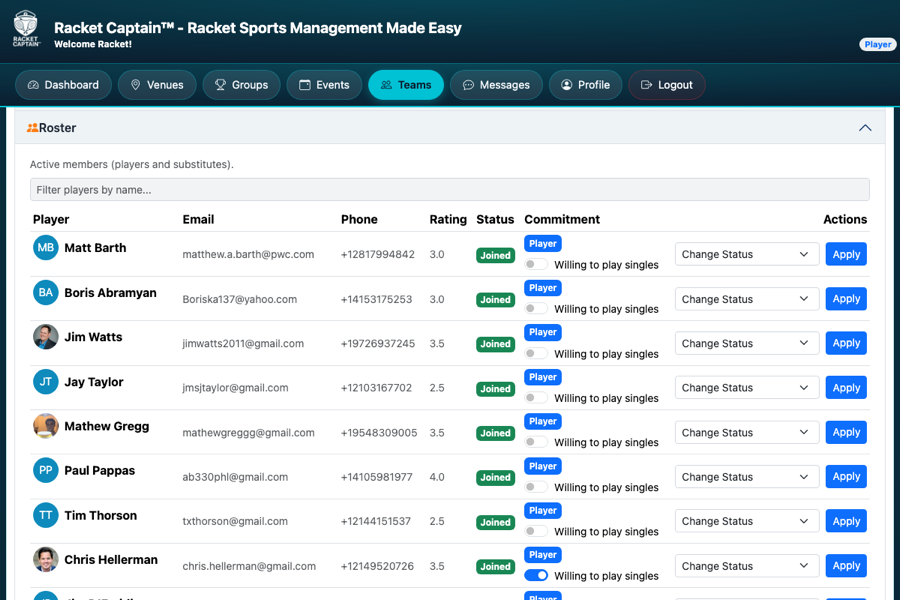
Task: Collapse the Roster section chevron
Action: click(864, 127)
